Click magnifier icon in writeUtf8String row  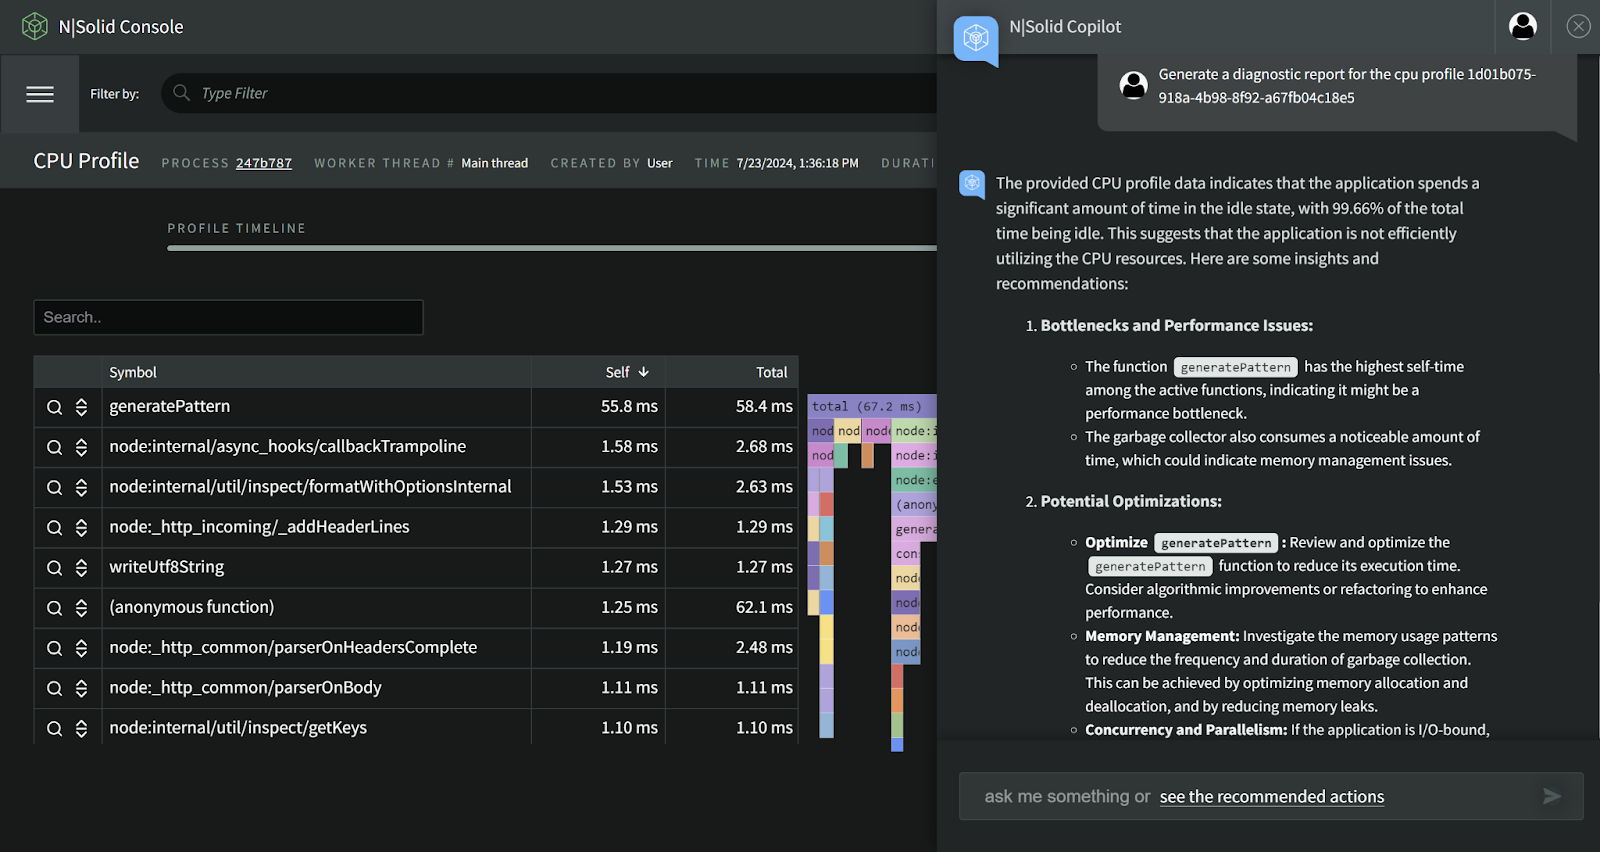click(x=54, y=567)
